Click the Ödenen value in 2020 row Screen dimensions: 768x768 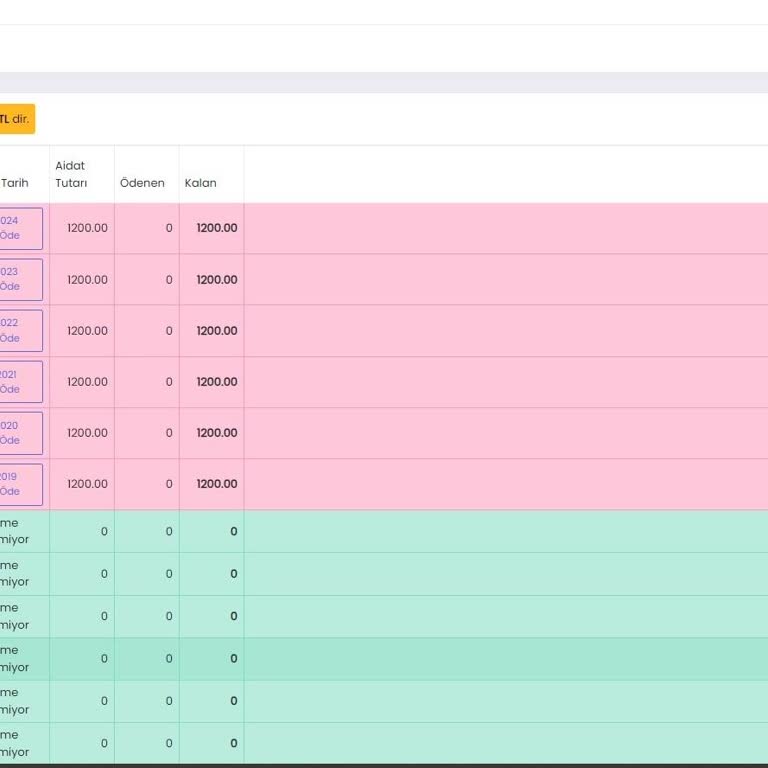pos(169,433)
